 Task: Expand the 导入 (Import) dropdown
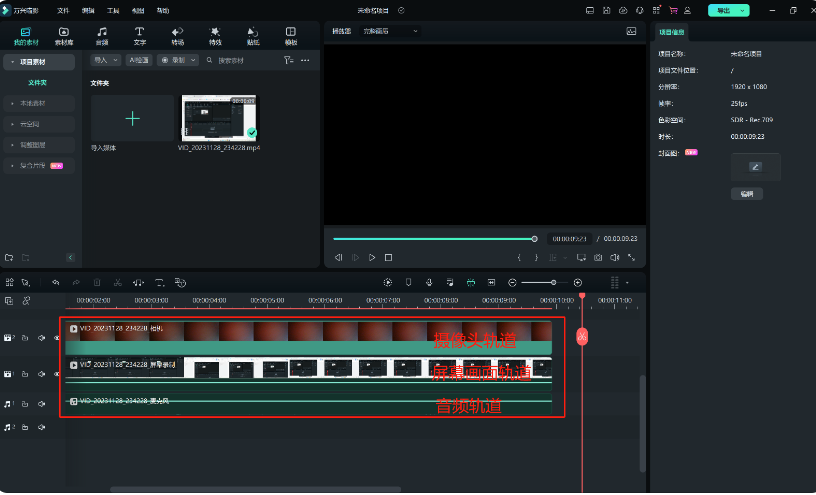(105, 60)
